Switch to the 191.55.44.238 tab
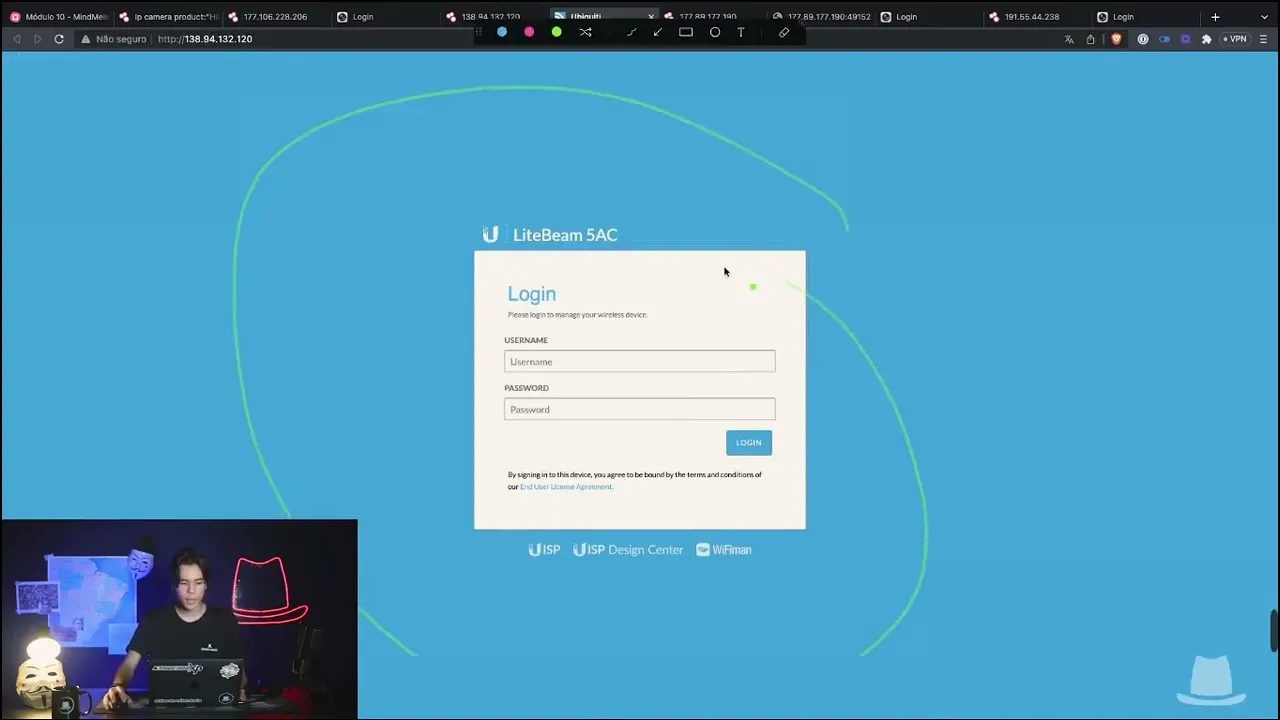This screenshot has height=720, width=1280. (1036, 17)
